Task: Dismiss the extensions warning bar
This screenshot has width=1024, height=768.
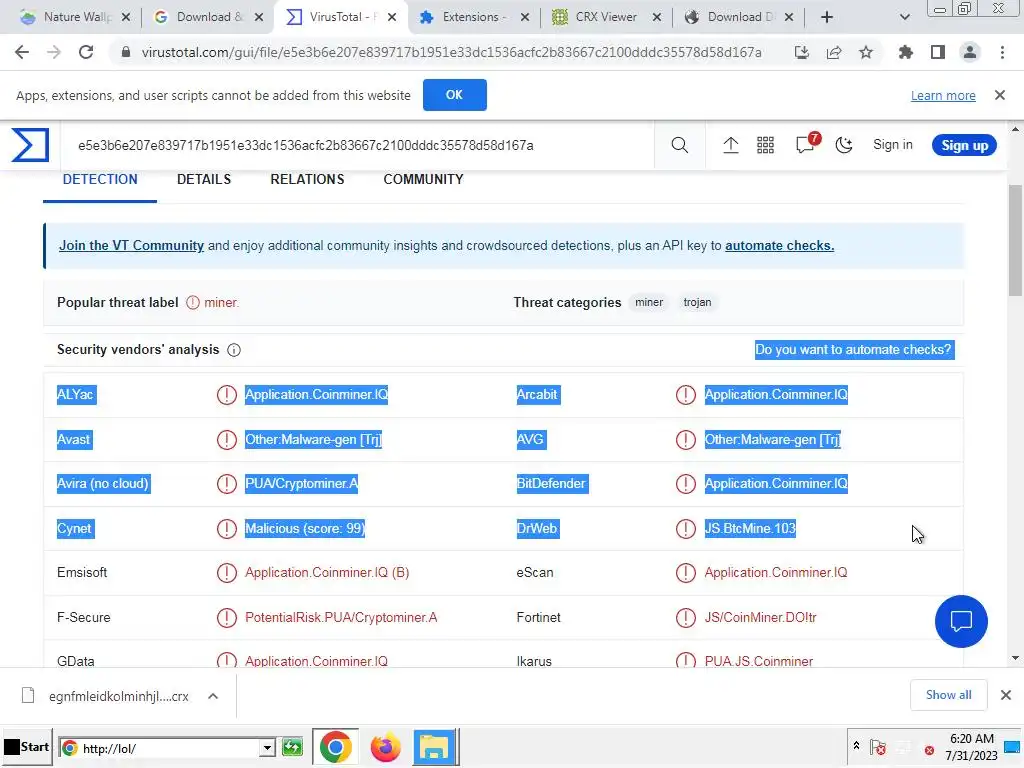Action: point(1000,95)
